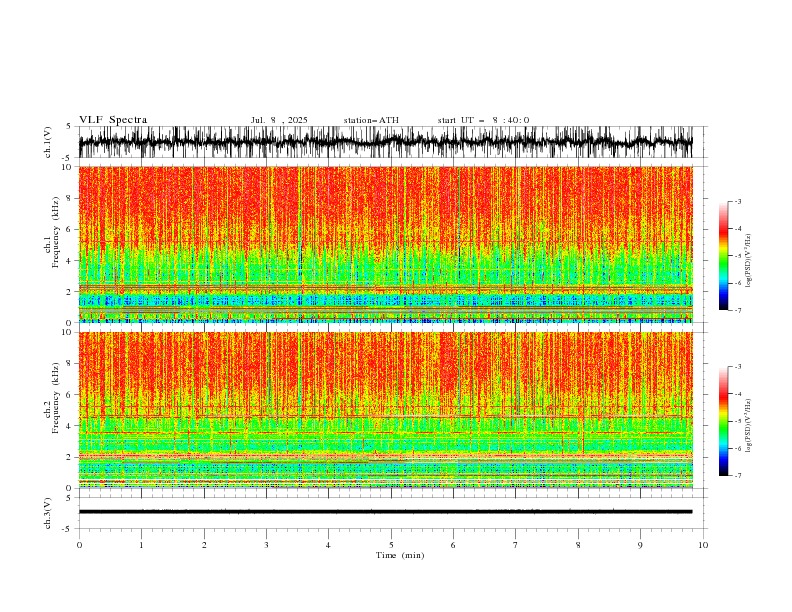The image size is (792, 612).
Task: Click the "0" tick on the time axis
Action: tap(79, 545)
